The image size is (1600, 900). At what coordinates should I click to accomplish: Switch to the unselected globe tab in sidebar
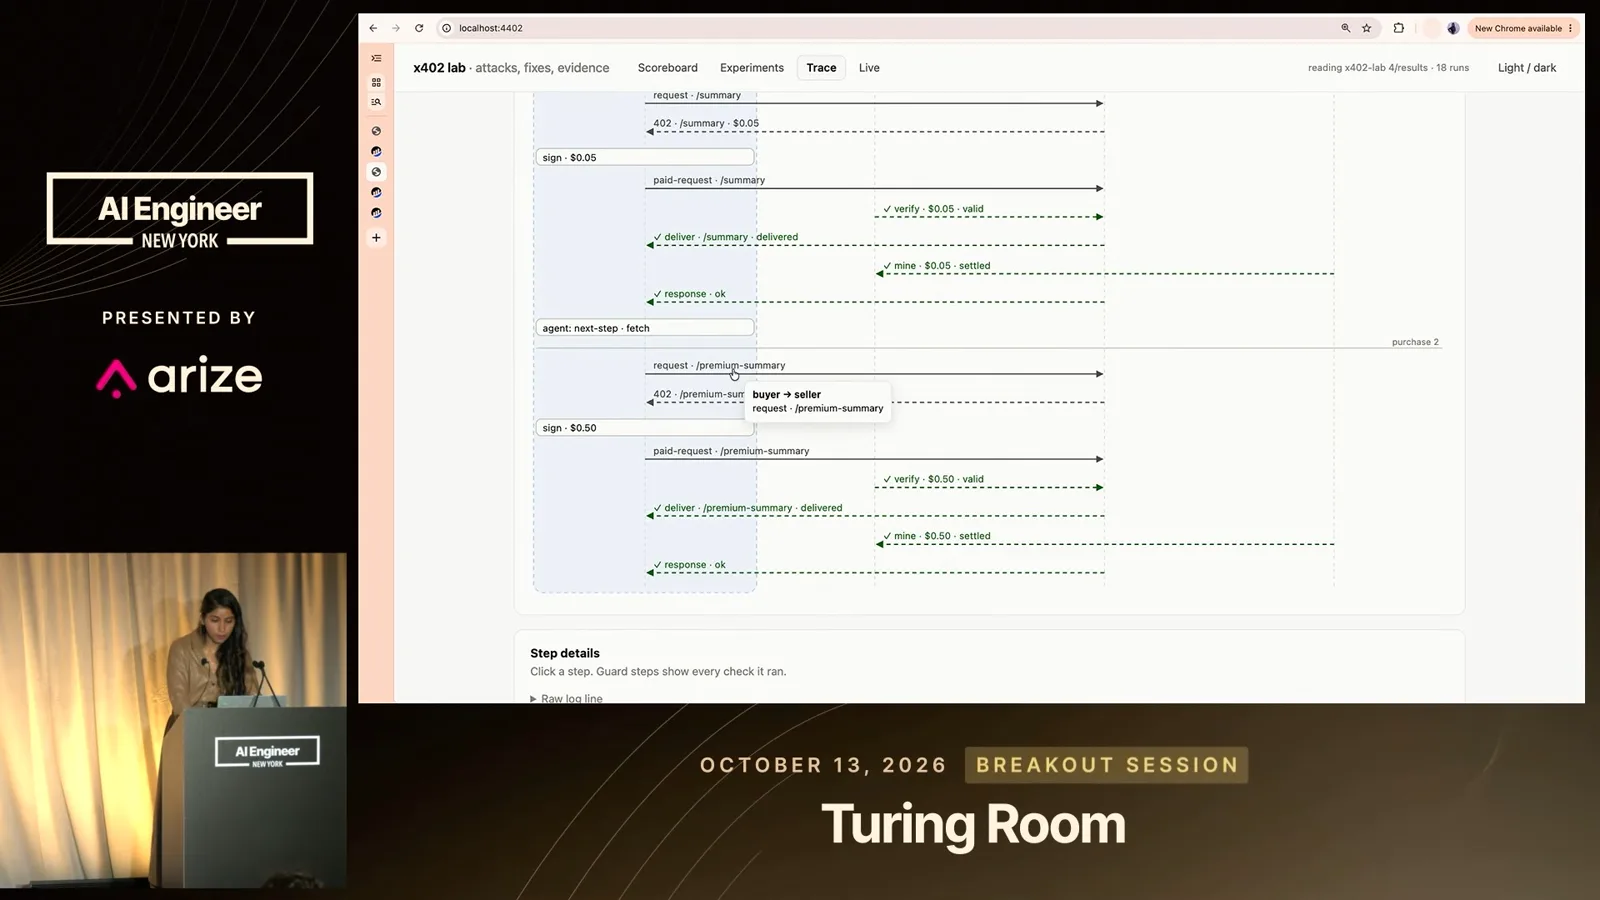[376, 131]
